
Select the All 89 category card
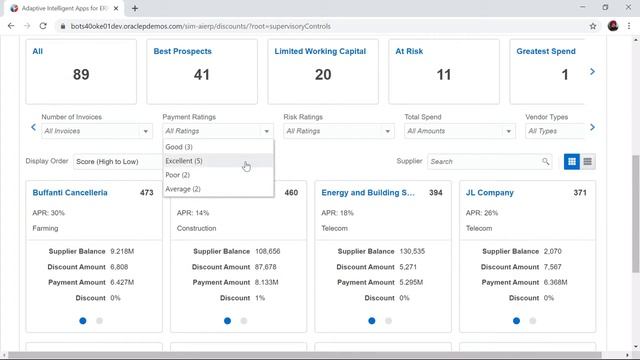[x=81, y=71]
